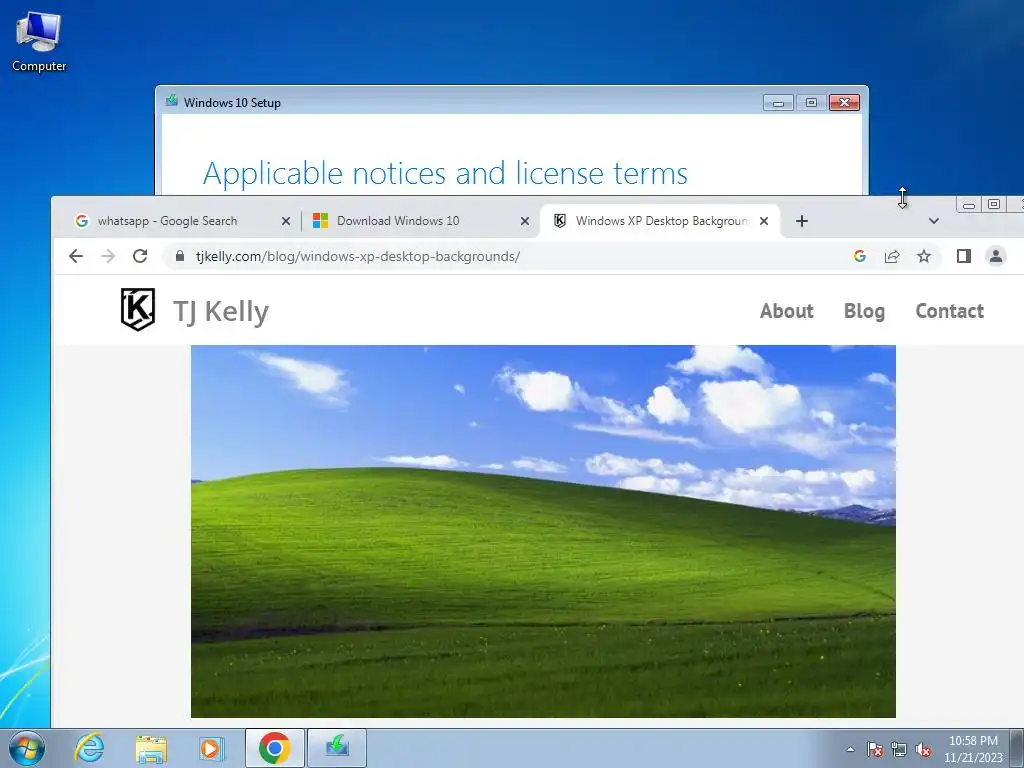The width and height of the screenshot is (1024, 768).
Task: Share this page via share icon
Action: (x=892, y=256)
